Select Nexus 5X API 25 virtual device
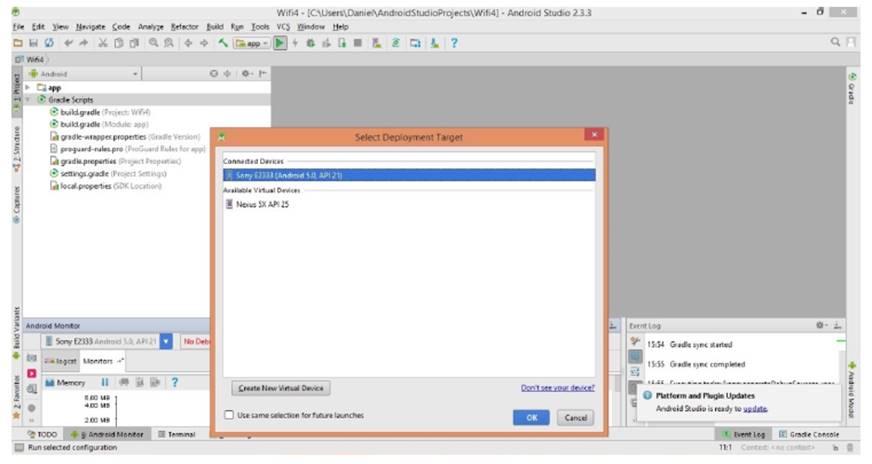This screenshot has height=464, width=872. coord(262,204)
